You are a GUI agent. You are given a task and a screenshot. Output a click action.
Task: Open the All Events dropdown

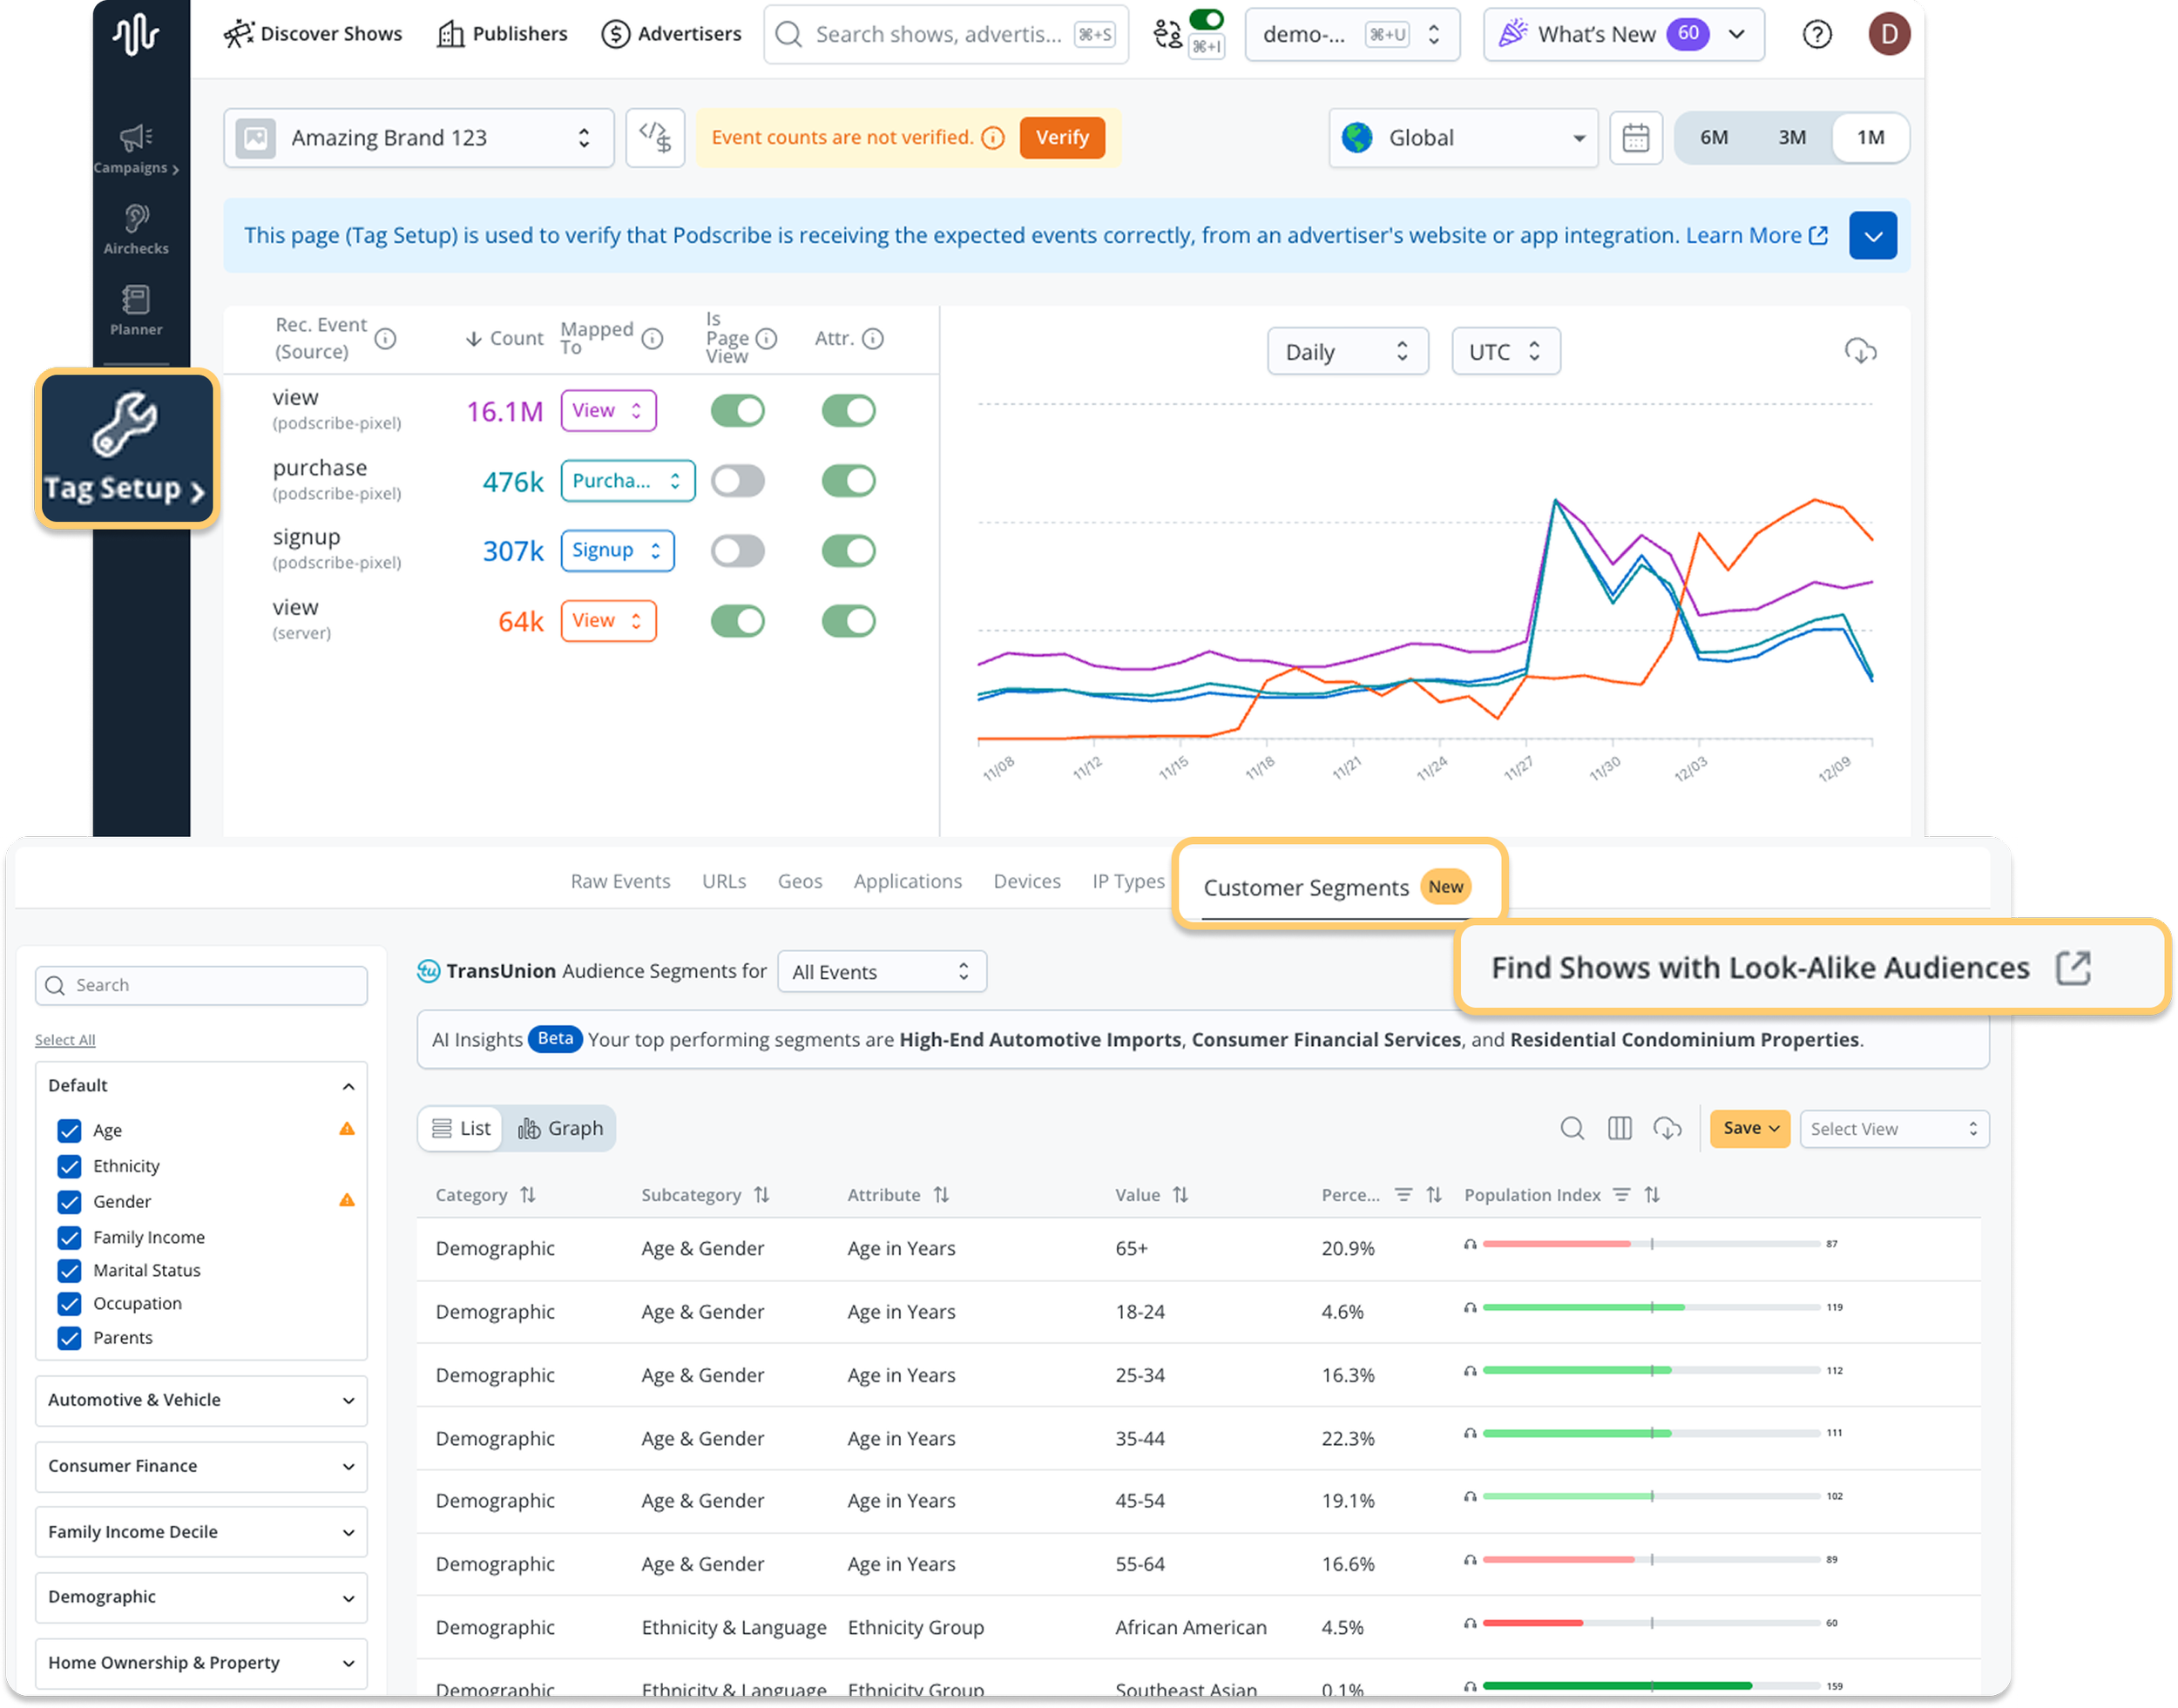tap(881, 972)
